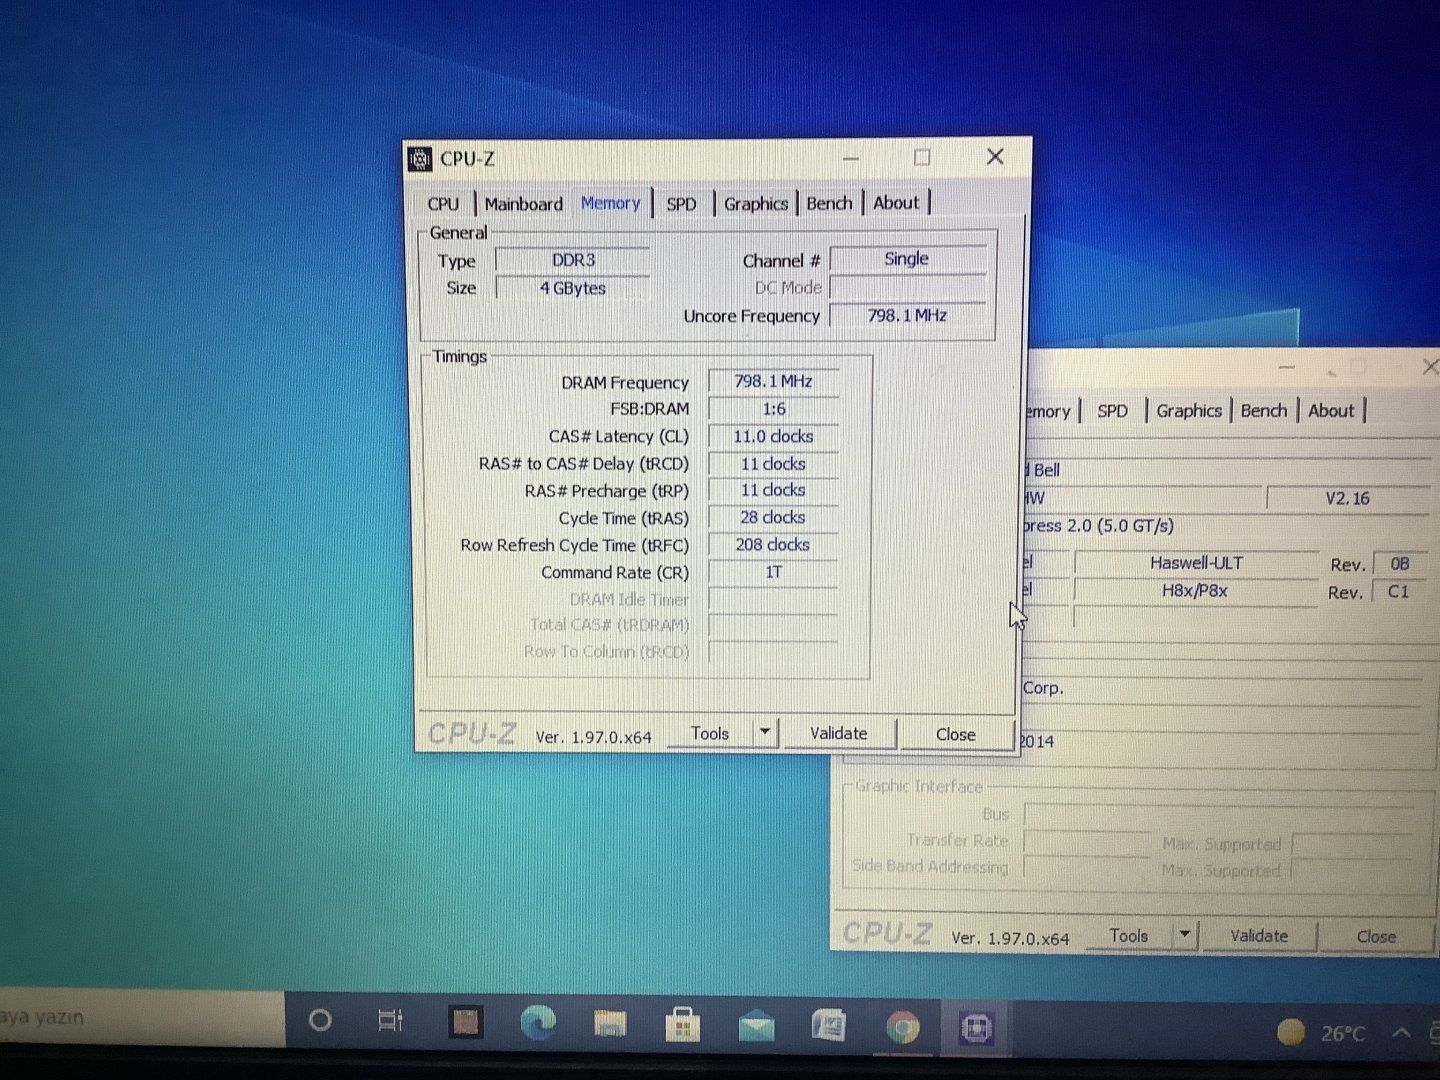Open the About tab in the back CPU-Z window
Screen dimensions: 1440x1080
click(x=1331, y=411)
